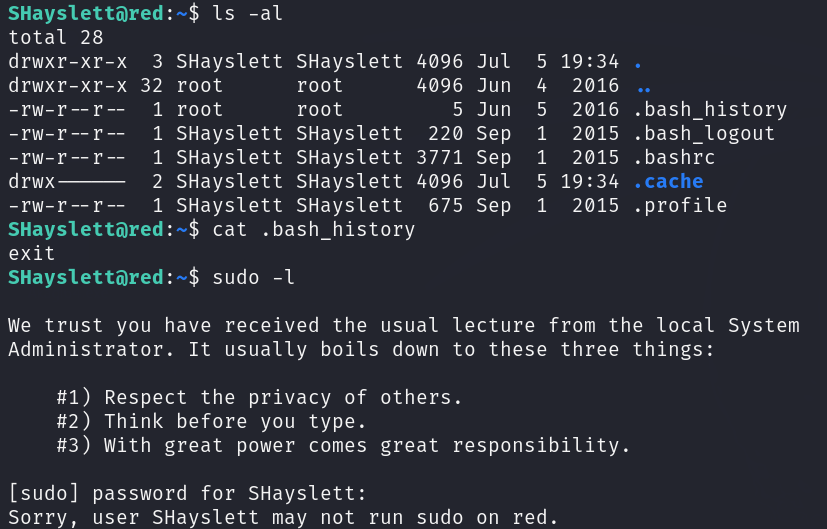Click the 'Respect the privacy of others' line
Viewport: 827px width, 529px height.
(259, 398)
